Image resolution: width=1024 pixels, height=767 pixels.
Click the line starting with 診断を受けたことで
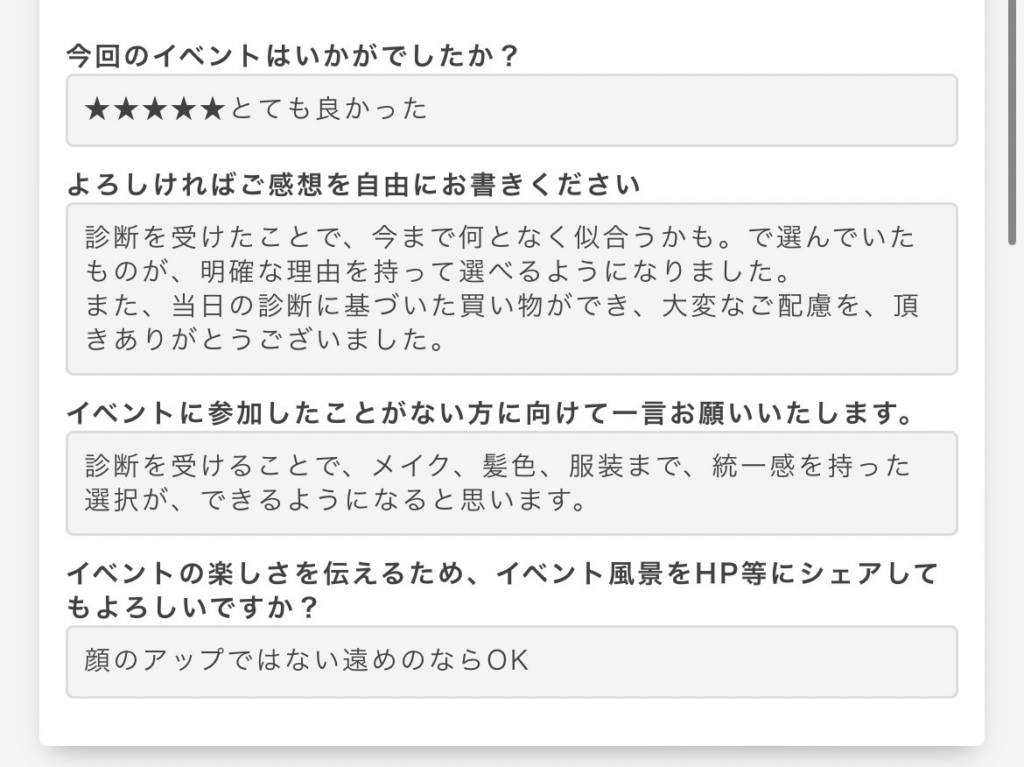(500, 237)
